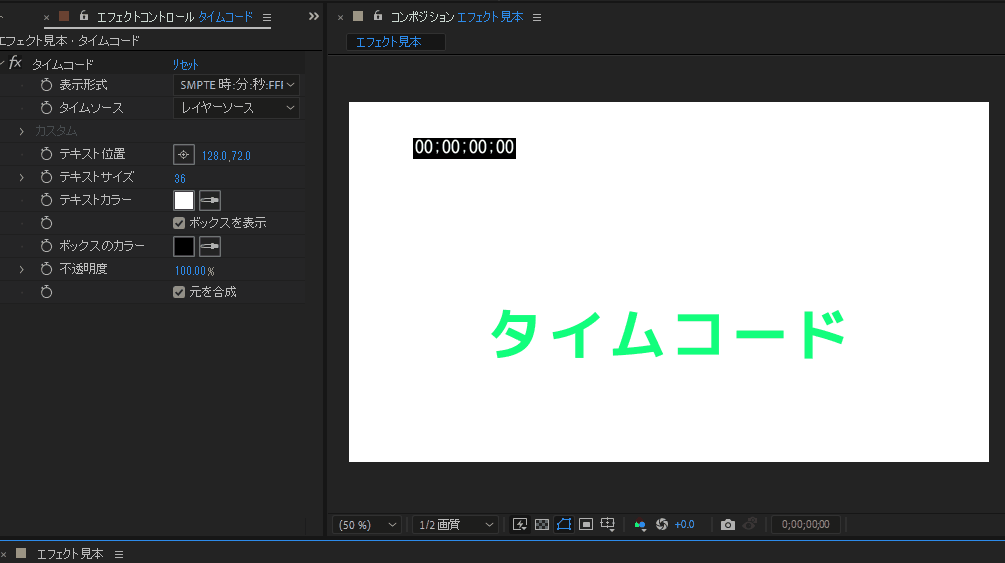Screen dimensions: 1005x563
Task: Collapse the タイムコード effect twirl
Action: (3, 63)
